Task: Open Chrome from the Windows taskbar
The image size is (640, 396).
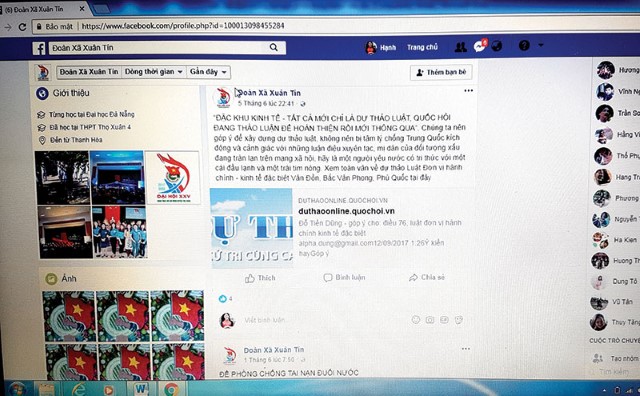Action: (x=171, y=389)
